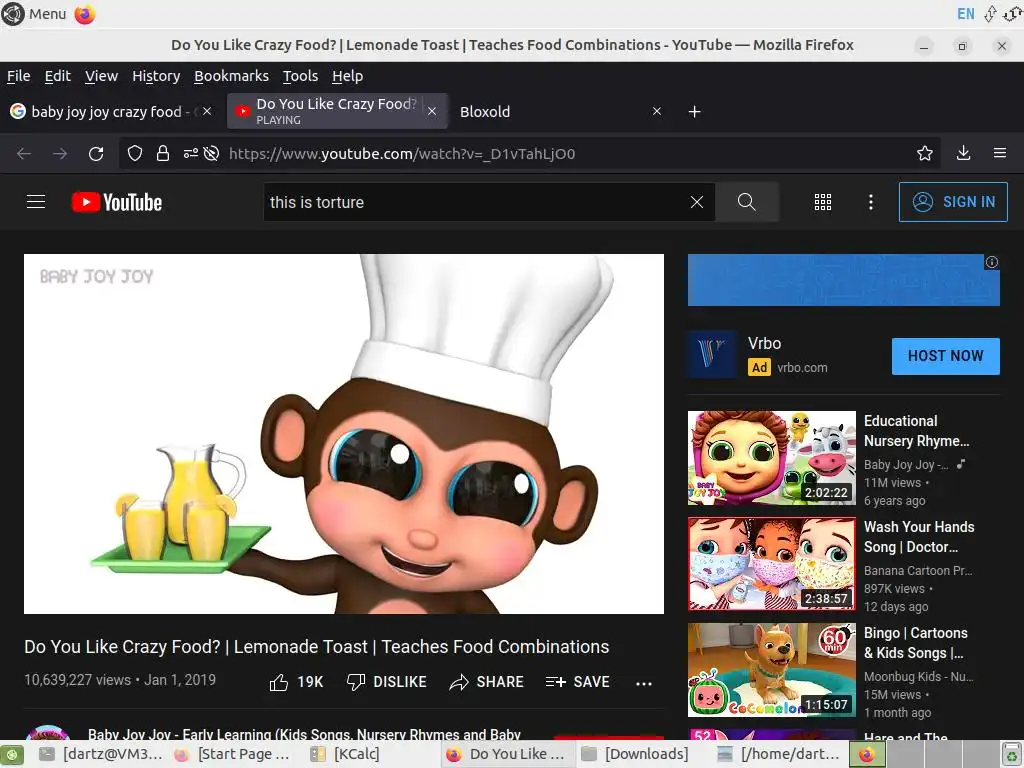
Task: Open more actions ellipsis under the video
Action: coord(644,684)
